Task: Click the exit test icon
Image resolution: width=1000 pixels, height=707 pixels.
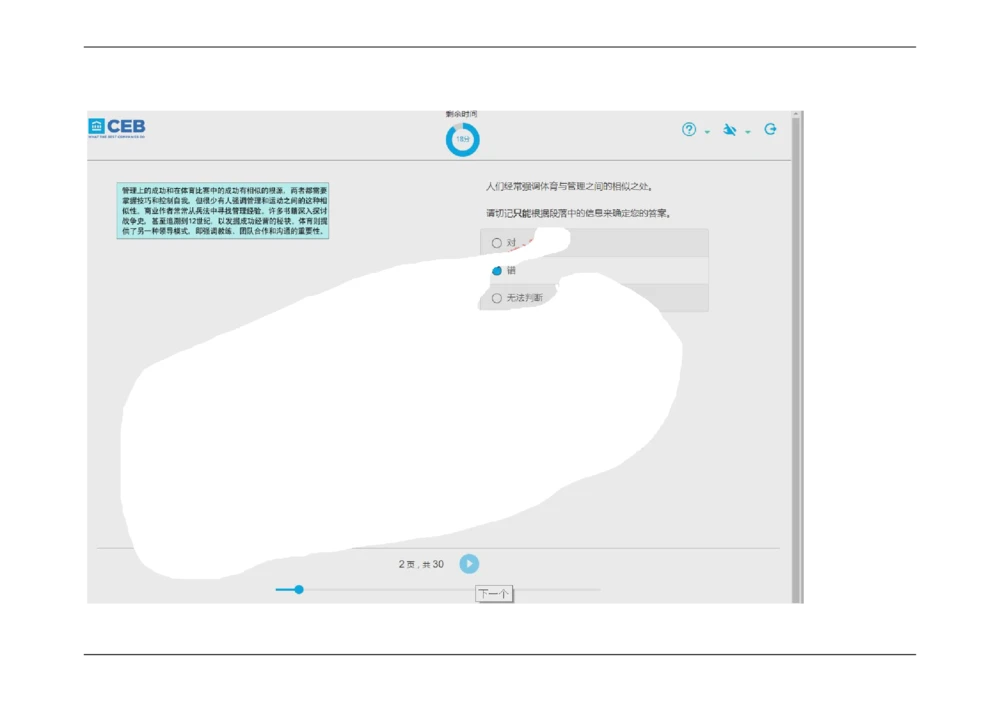Action: [x=770, y=129]
